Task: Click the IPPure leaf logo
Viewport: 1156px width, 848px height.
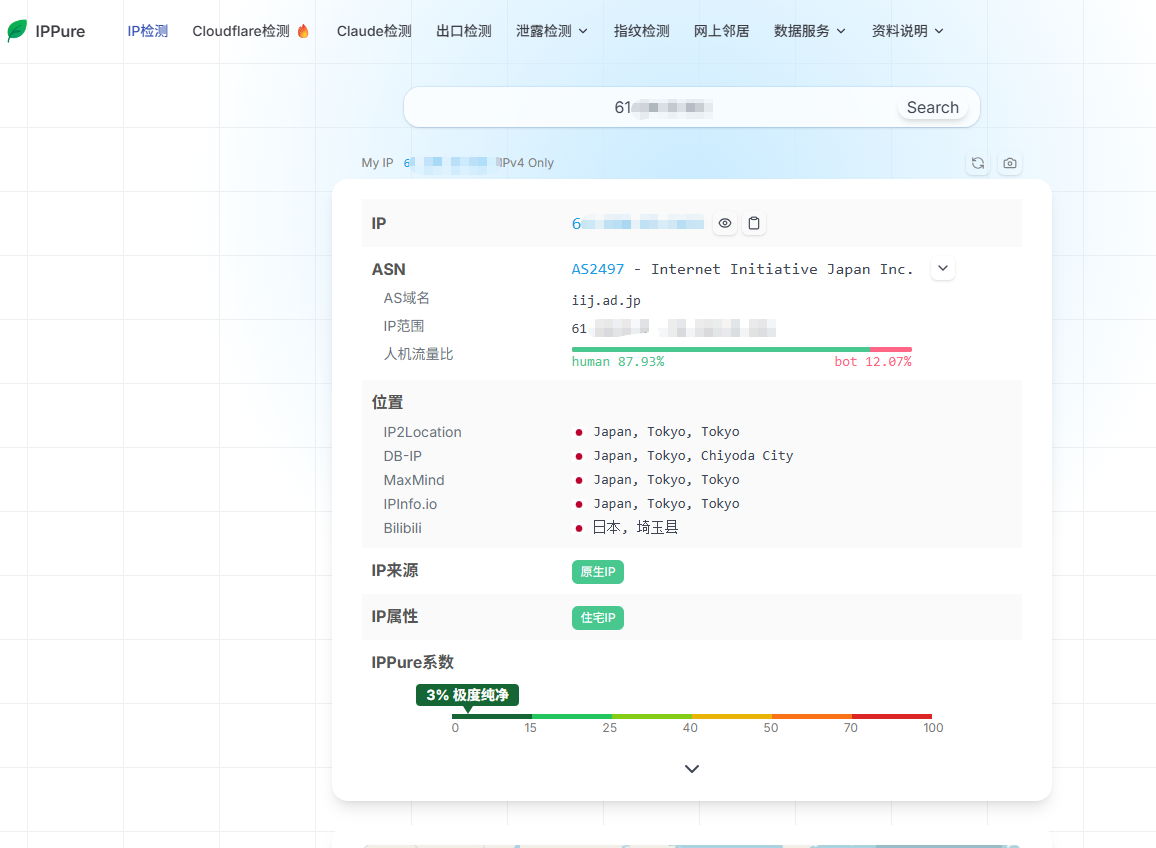Action: pyautogui.click(x=17, y=31)
